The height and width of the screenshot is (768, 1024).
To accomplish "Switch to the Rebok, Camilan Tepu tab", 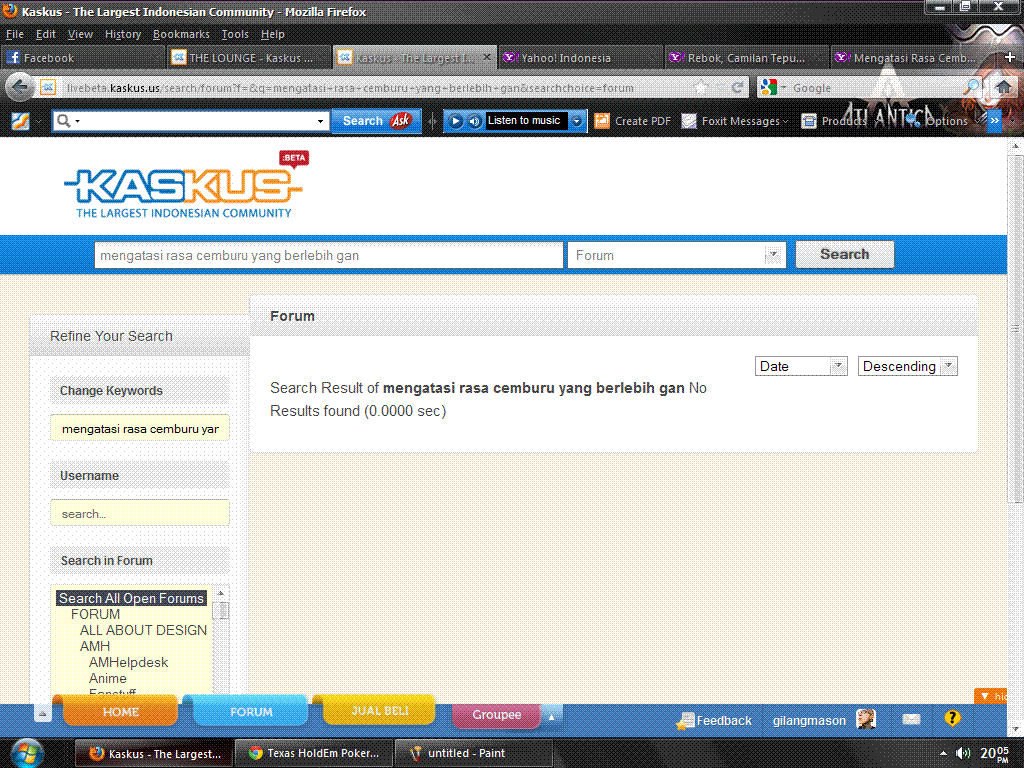I will click(746, 57).
